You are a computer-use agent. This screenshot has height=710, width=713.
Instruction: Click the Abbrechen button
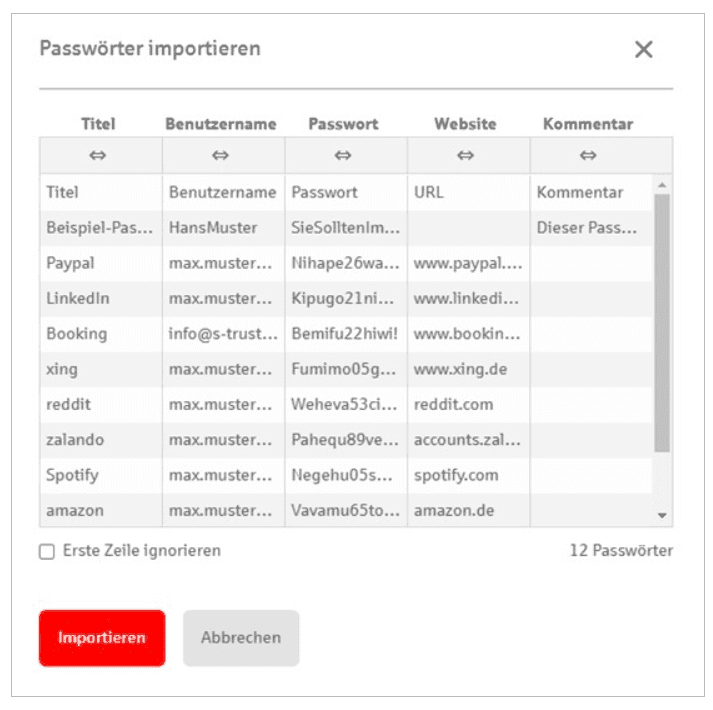coord(241,637)
